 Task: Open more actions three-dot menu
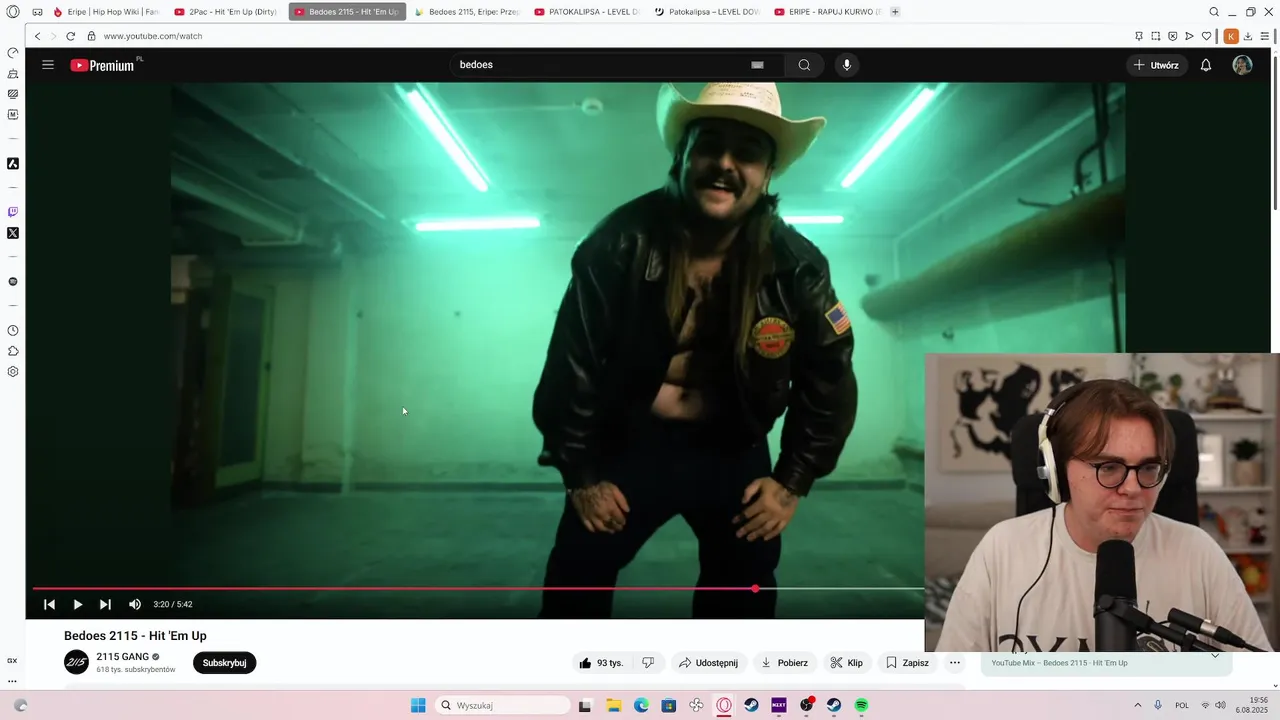(955, 663)
